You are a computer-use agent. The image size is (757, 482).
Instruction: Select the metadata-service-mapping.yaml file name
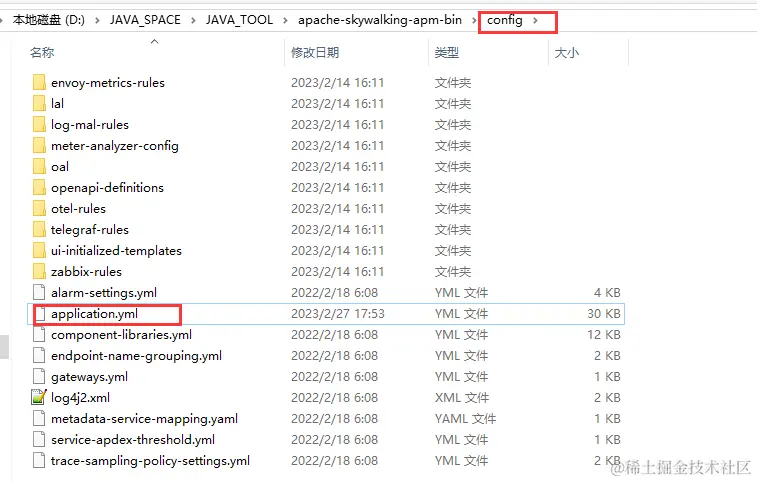coord(144,419)
